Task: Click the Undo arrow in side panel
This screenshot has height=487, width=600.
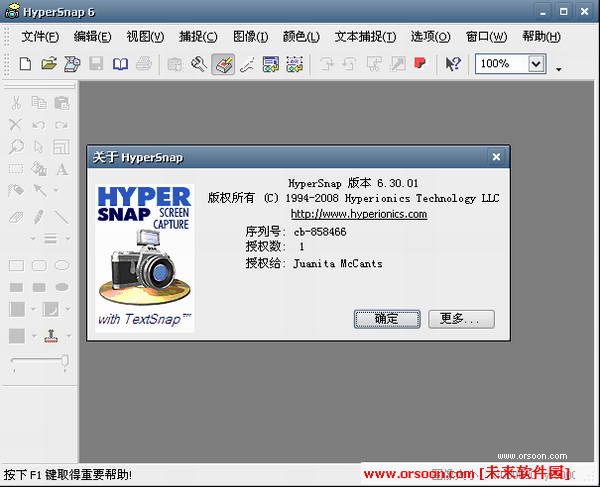Action: click(x=38, y=125)
